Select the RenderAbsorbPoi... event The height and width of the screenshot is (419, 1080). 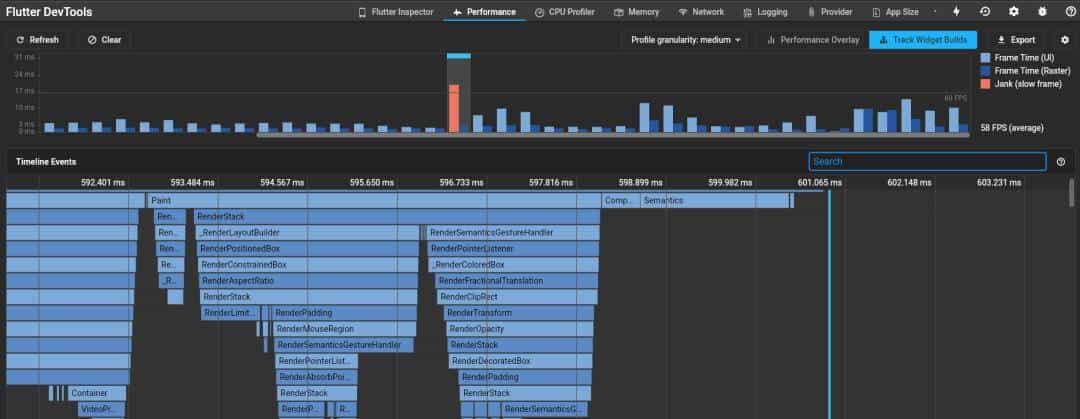(318, 377)
